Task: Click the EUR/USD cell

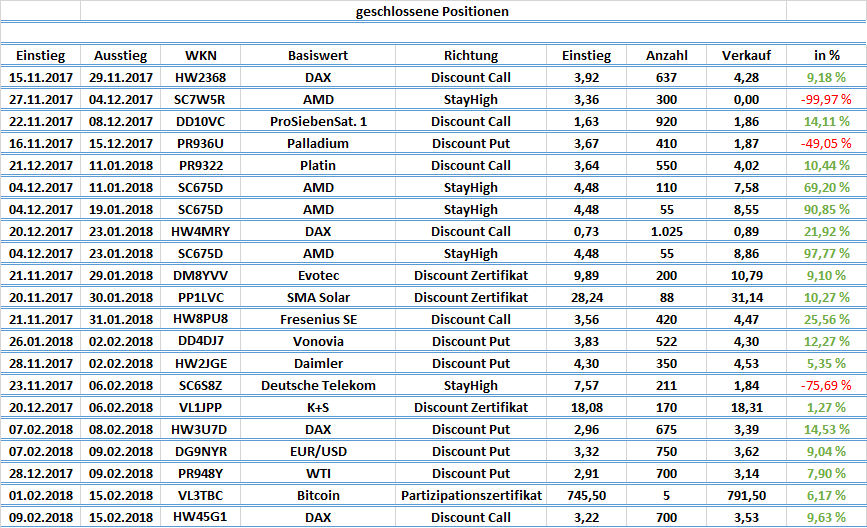Action: click(x=318, y=451)
